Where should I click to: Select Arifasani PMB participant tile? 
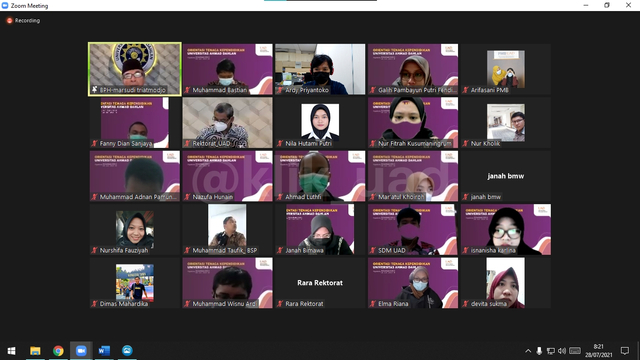(506, 69)
